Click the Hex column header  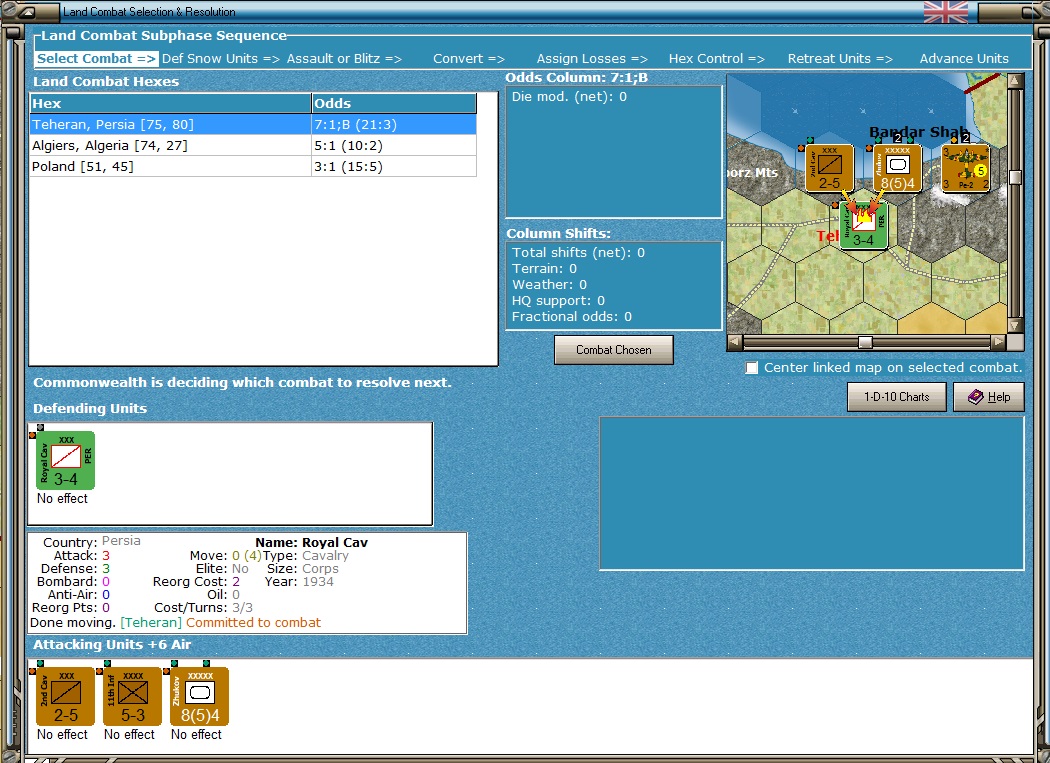[171, 103]
